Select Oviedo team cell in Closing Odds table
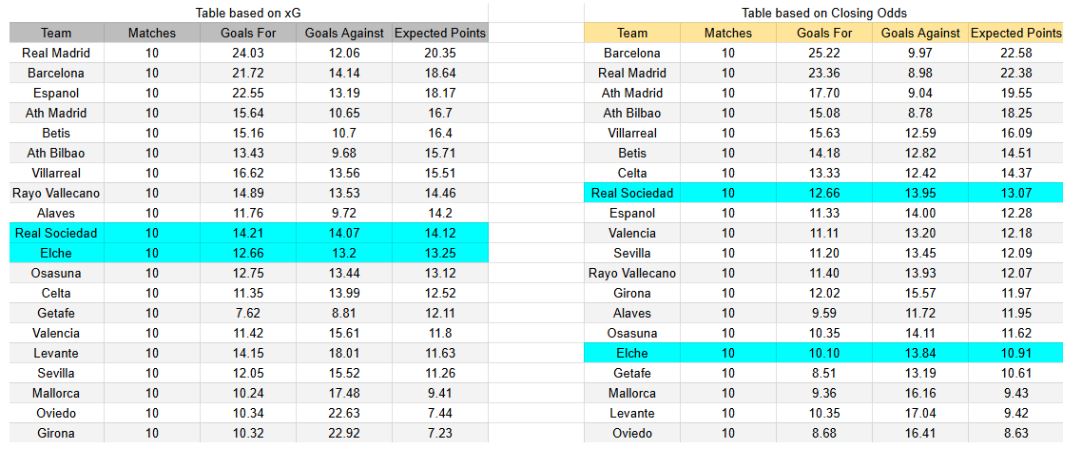The height and width of the screenshot is (452, 1074). (632, 433)
